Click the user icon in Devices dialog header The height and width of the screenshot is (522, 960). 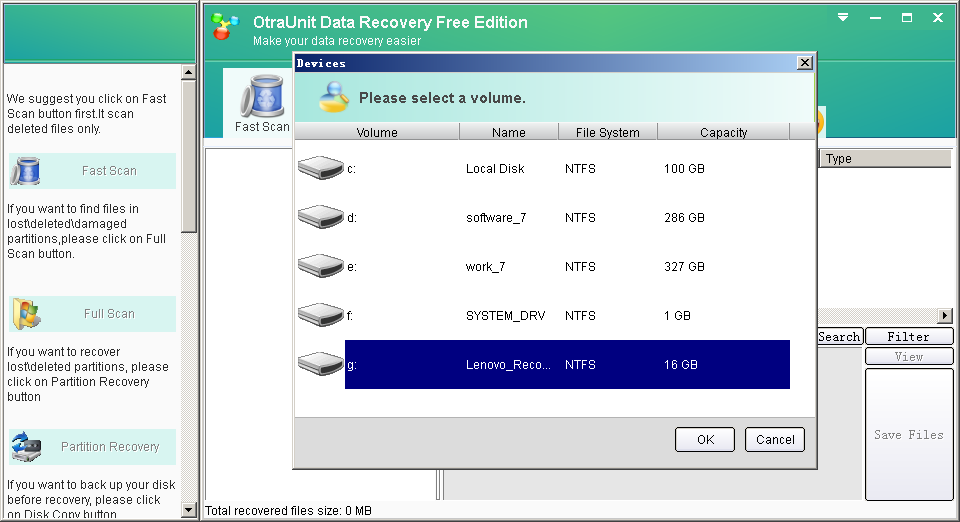tap(334, 97)
